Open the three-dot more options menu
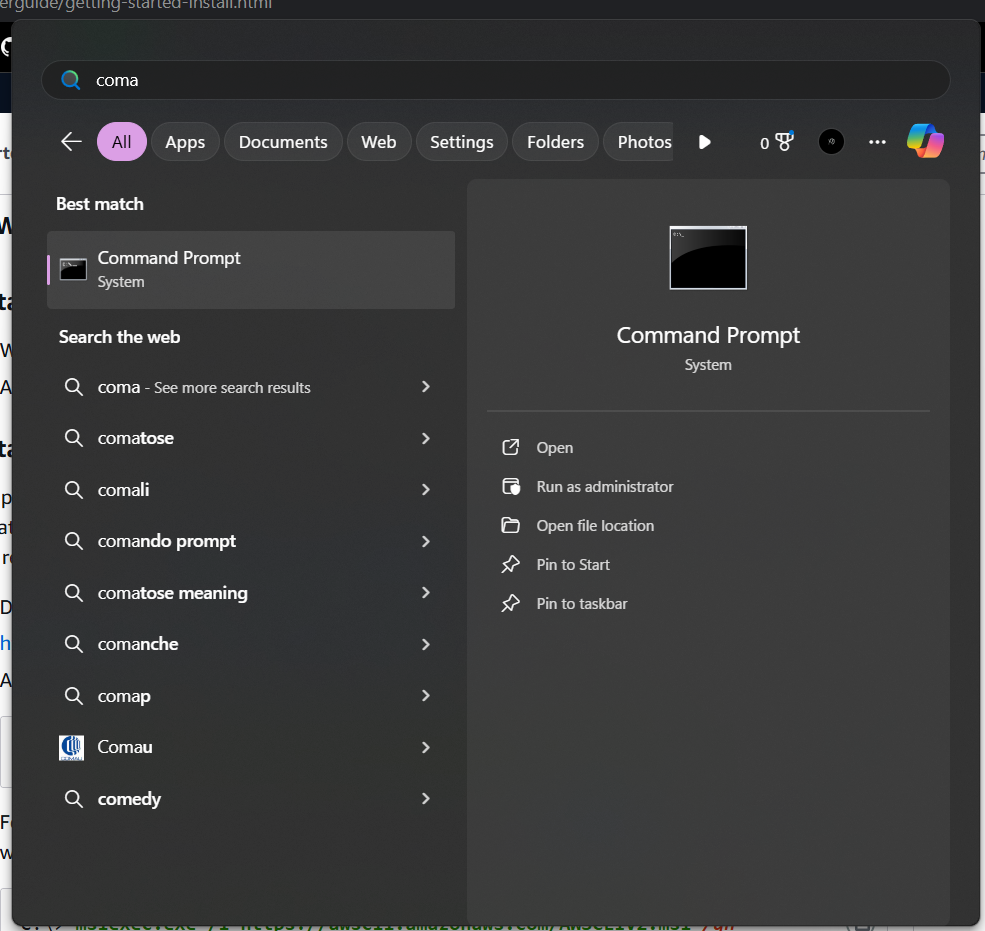985x931 pixels. (877, 142)
